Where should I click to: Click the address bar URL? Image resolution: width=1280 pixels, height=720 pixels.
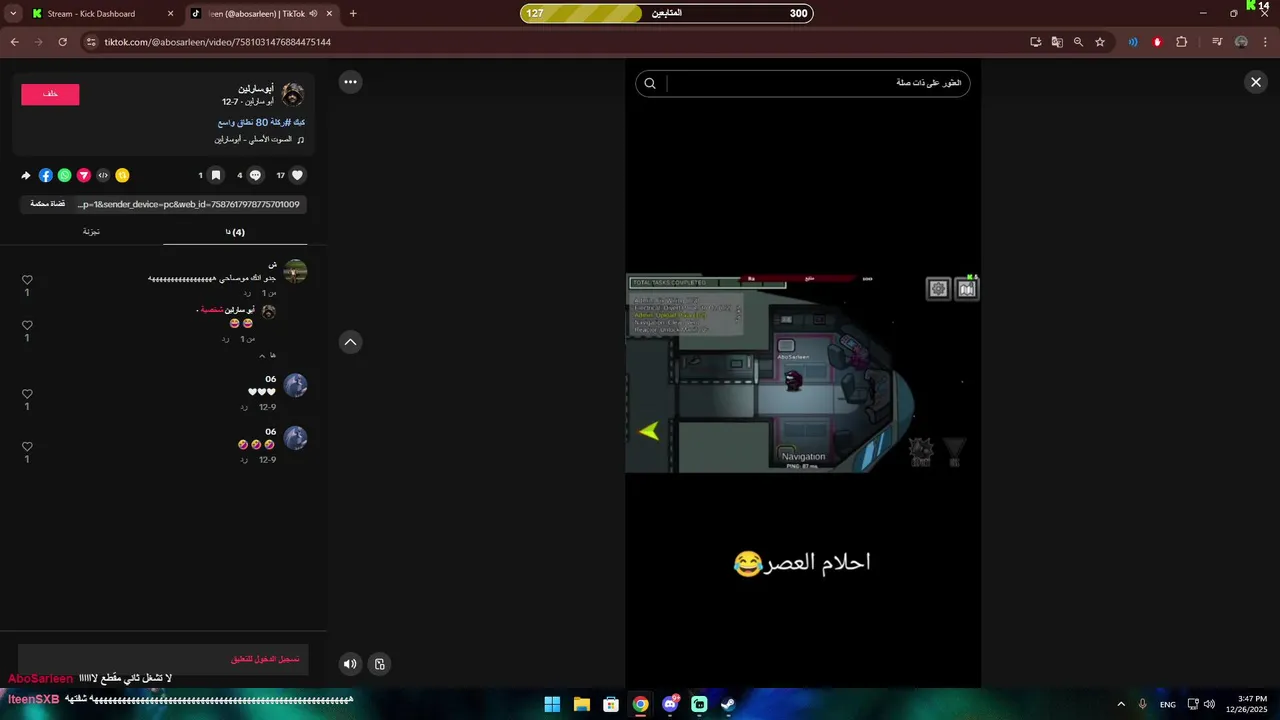tap(218, 42)
